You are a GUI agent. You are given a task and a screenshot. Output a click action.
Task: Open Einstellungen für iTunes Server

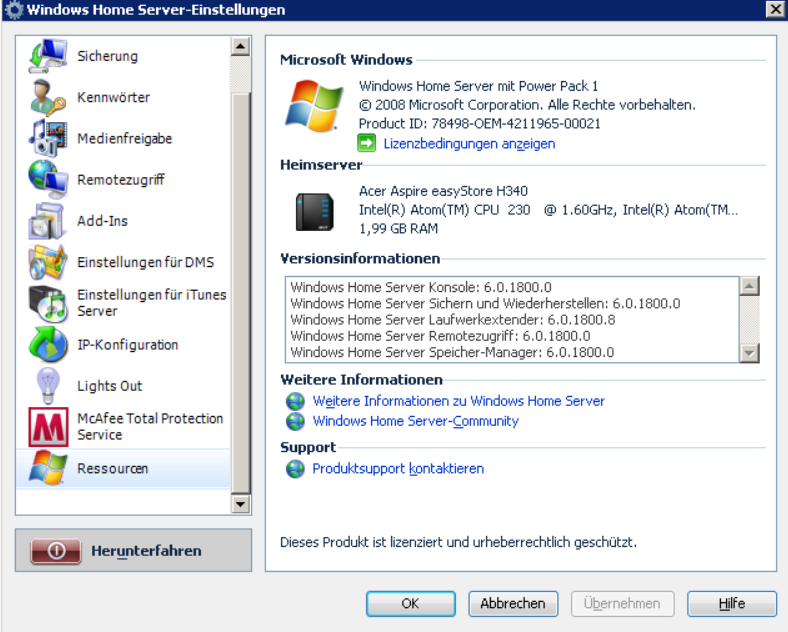pyautogui.click(x=123, y=303)
